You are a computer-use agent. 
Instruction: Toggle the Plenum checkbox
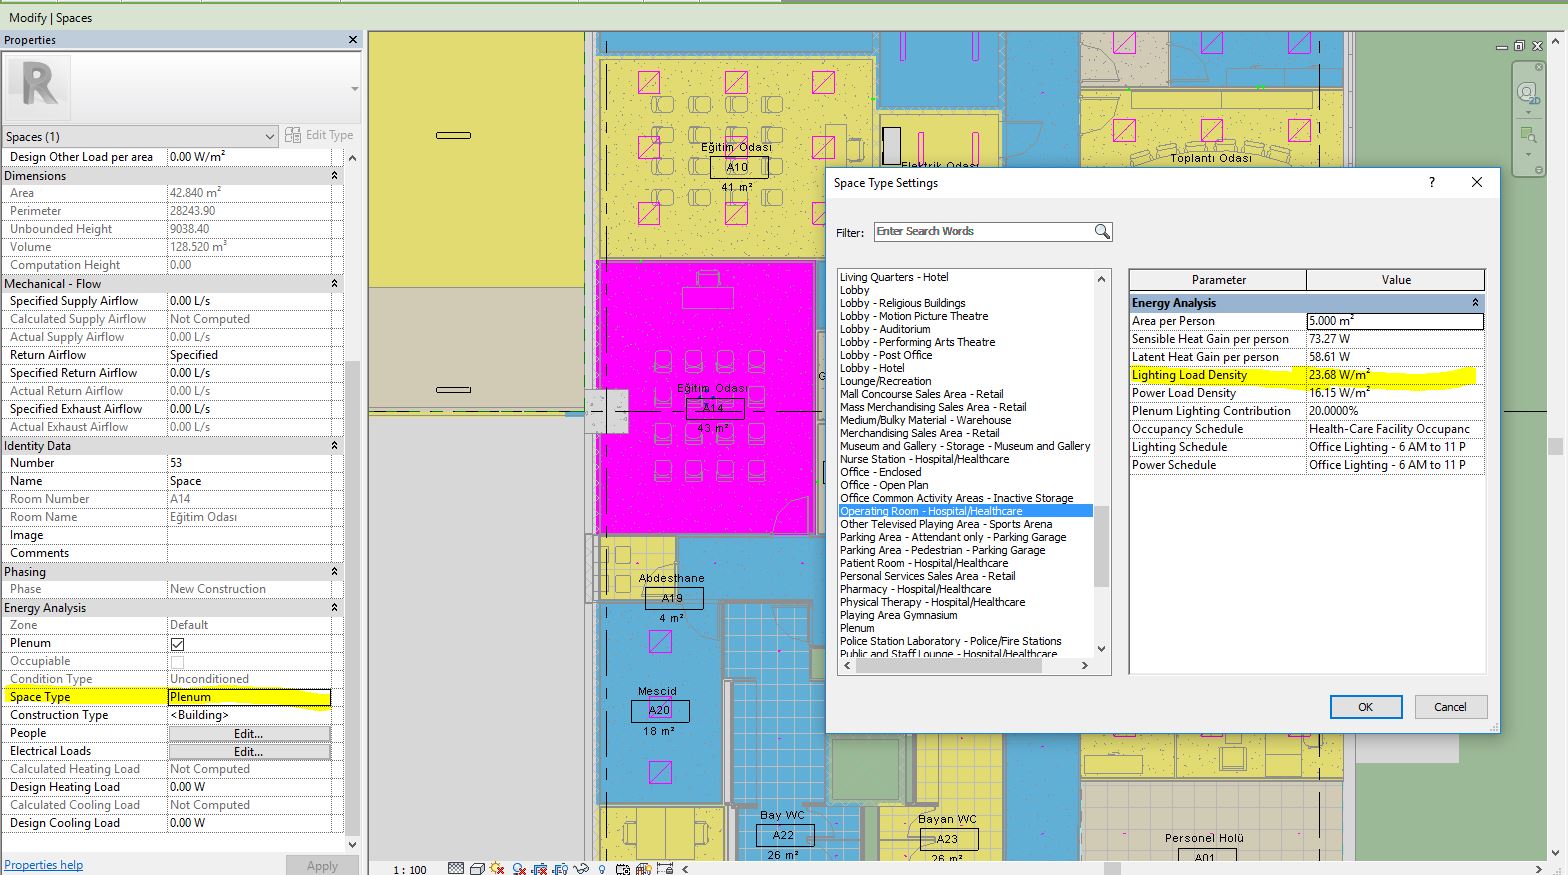click(177, 644)
